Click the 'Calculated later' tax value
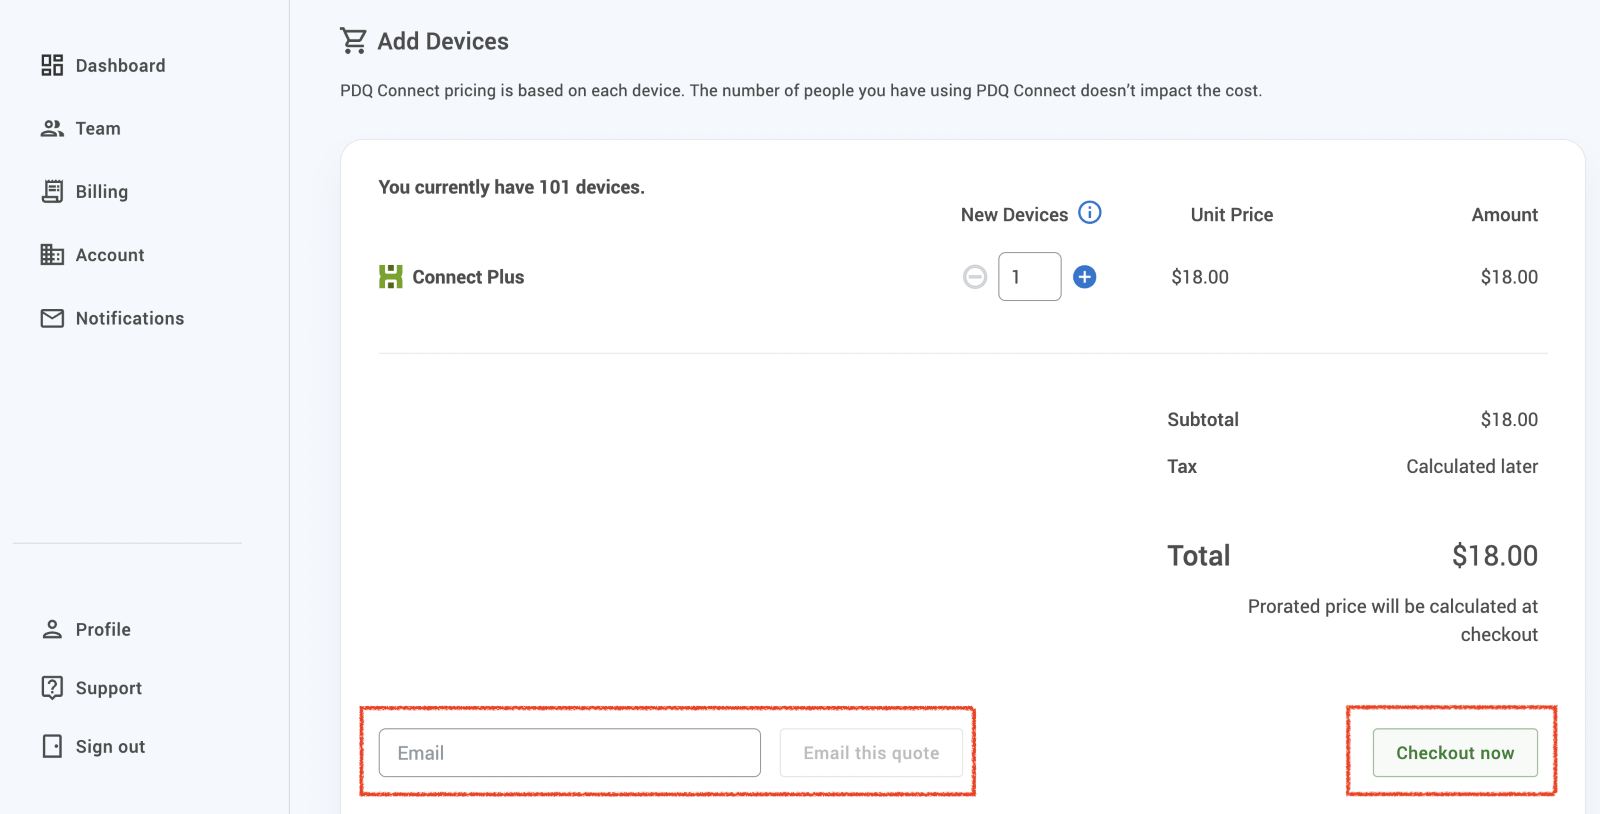Image resolution: width=1600 pixels, height=814 pixels. click(x=1472, y=466)
